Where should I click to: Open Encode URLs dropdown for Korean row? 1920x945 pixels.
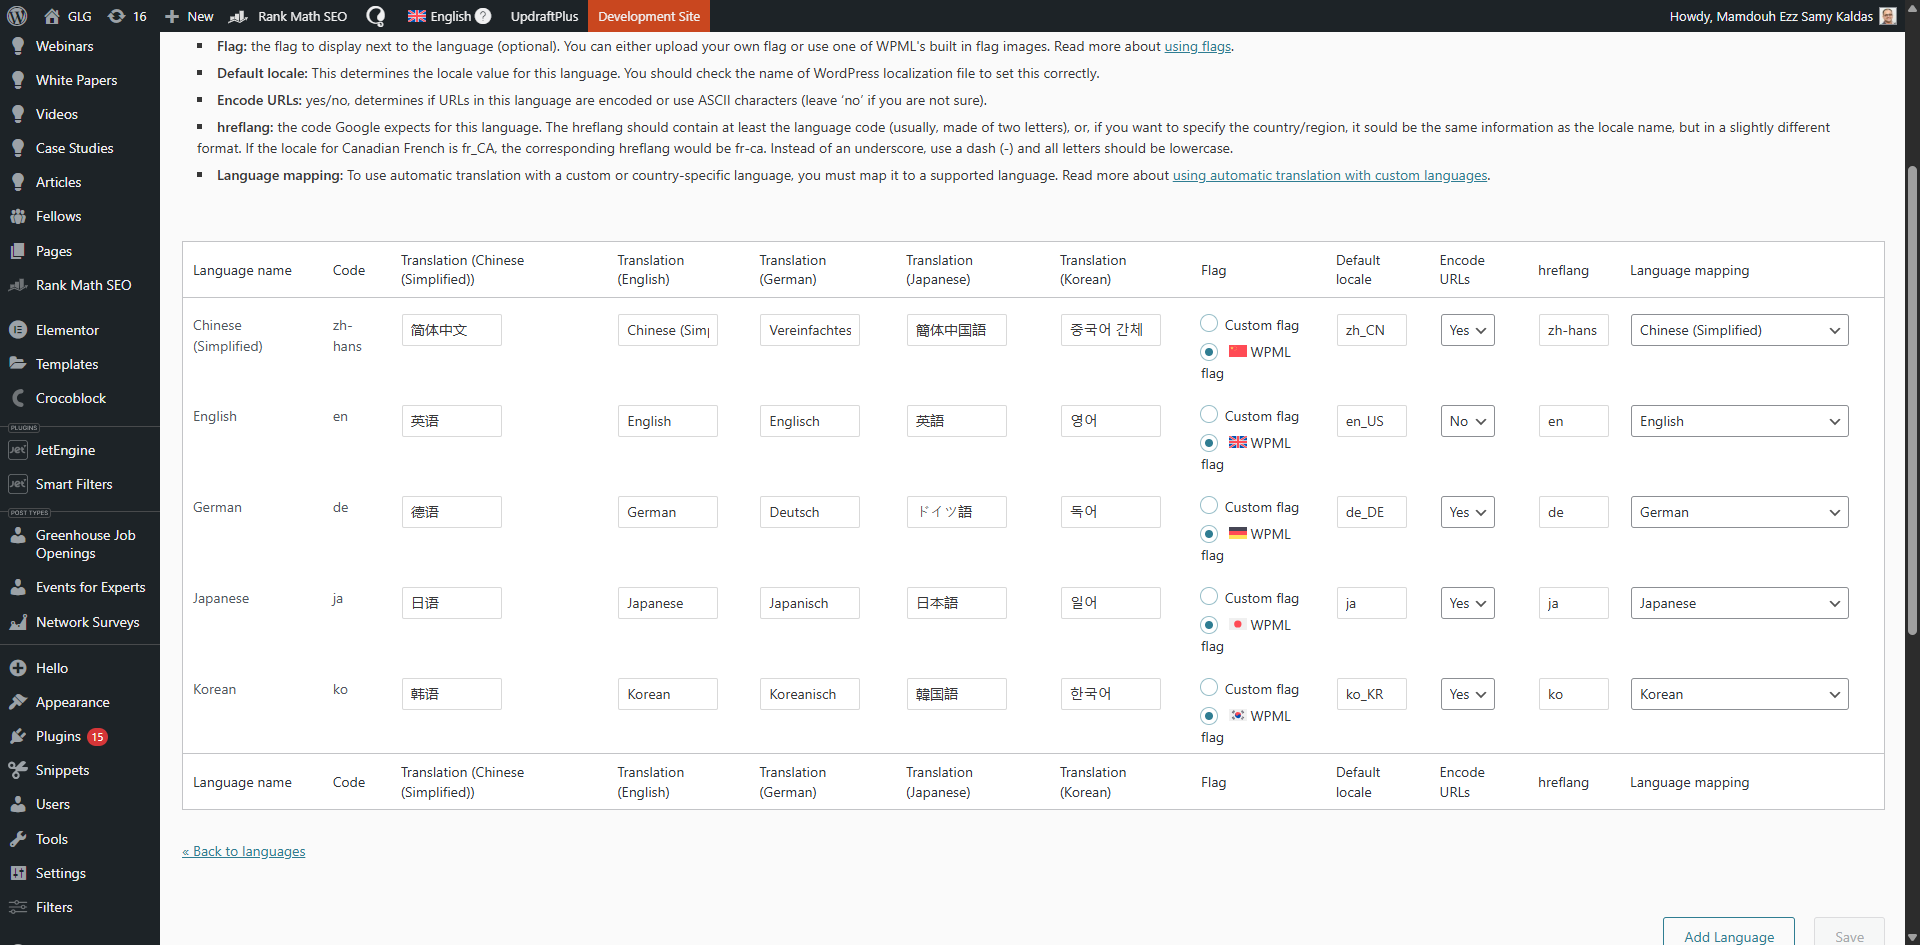click(x=1467, y=694)
